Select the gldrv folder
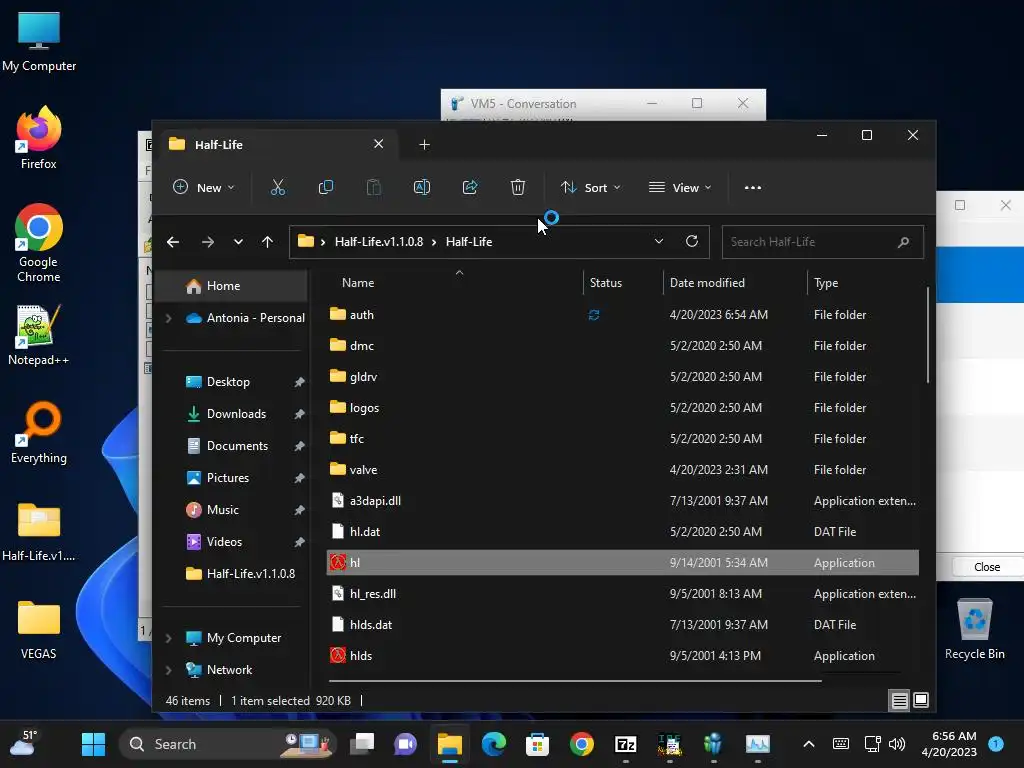This screenshot has width=1024, height=768. [622, 377]
